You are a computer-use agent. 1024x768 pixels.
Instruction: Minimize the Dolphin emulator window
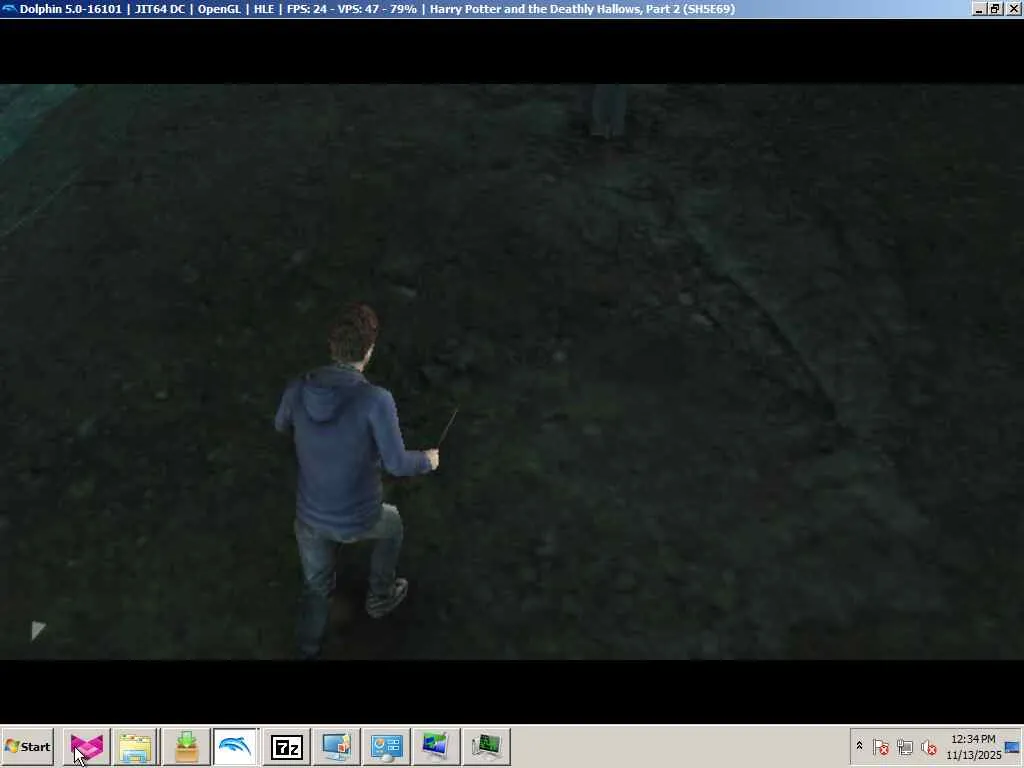pos(979,9)
